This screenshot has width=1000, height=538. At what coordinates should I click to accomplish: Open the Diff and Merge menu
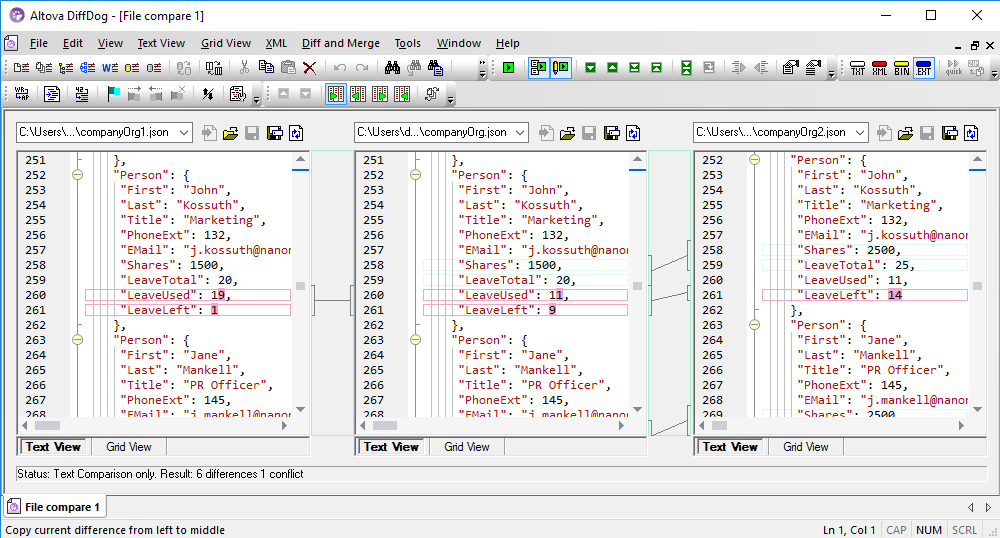pos(340,43)
